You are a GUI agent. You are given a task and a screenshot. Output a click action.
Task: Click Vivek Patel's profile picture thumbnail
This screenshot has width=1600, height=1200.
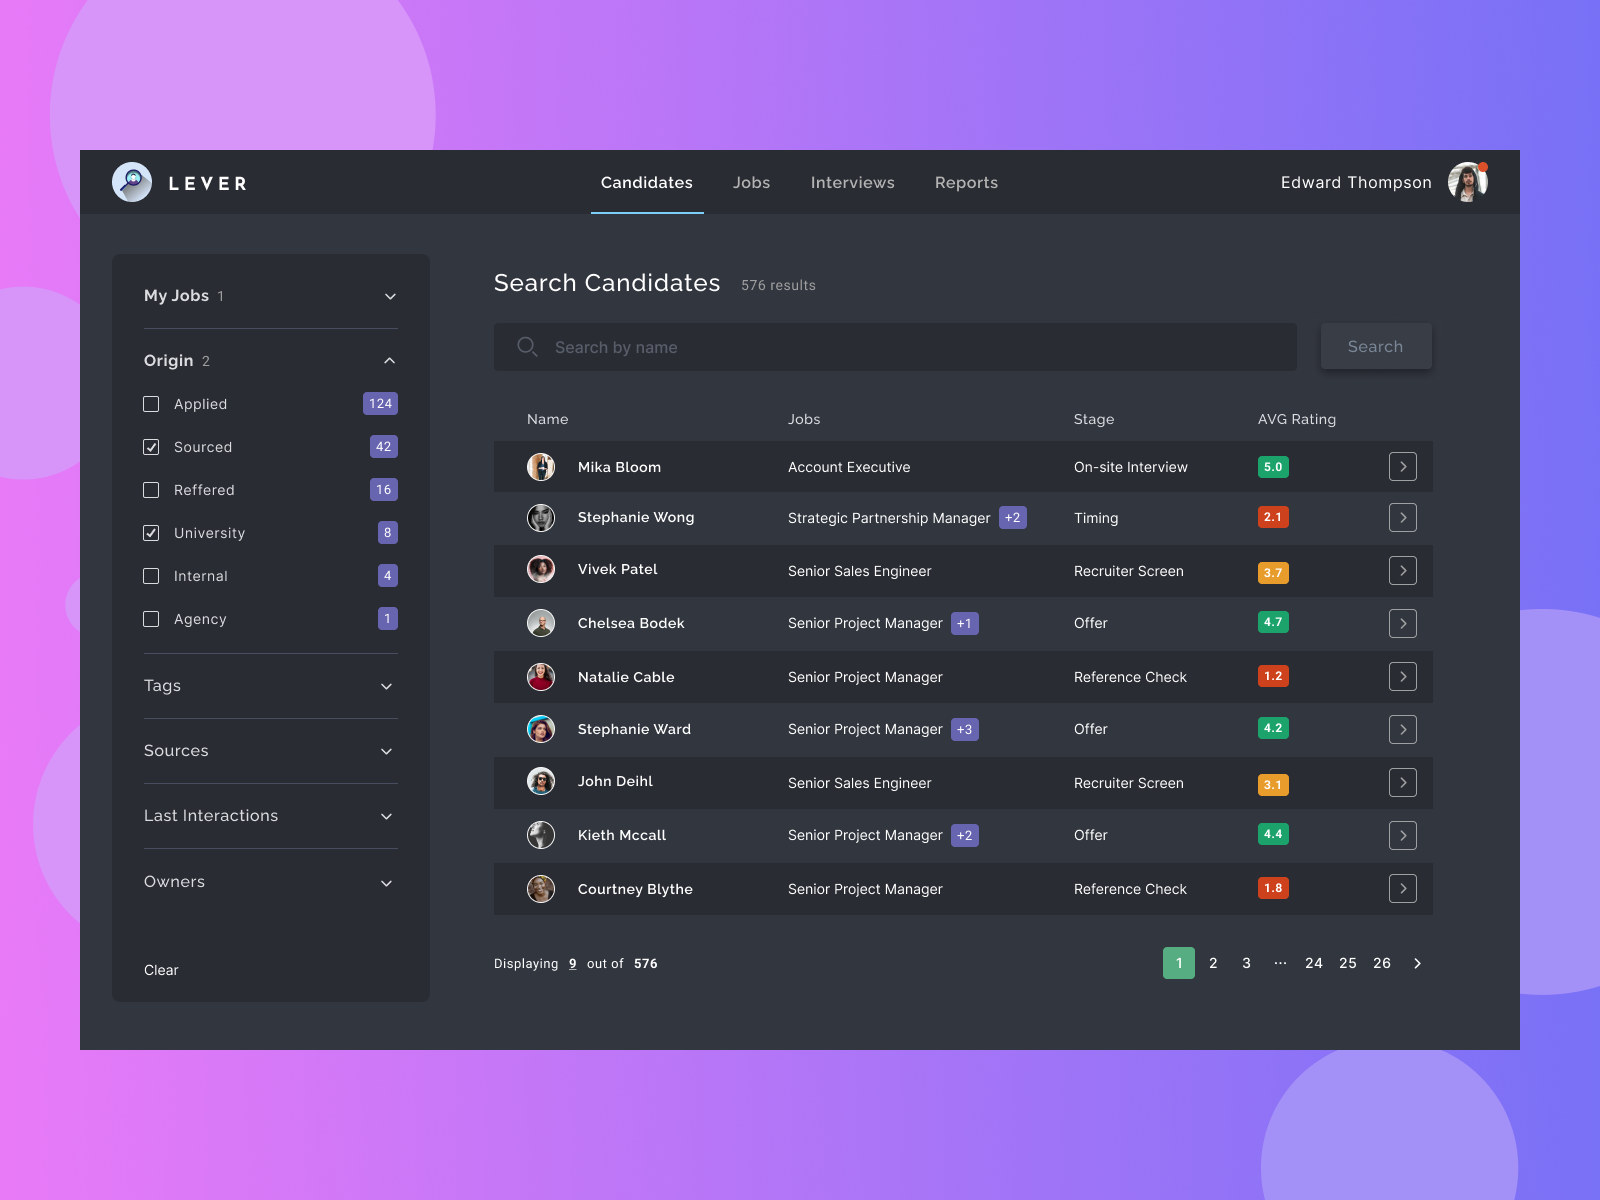pyautogui.click(x=541, y=568)
